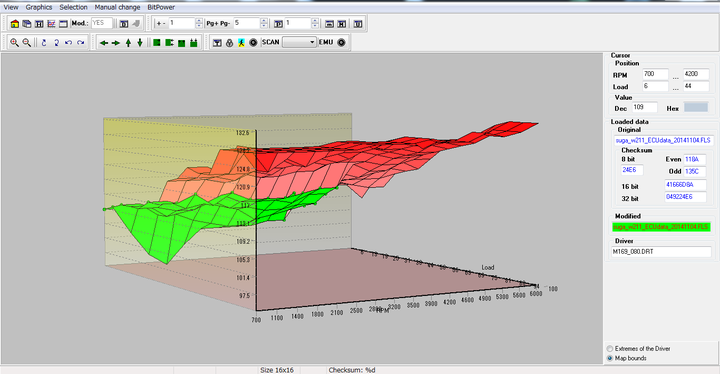Viewport: 720px width, 374px height.
Task: Open the Graphics menu
Action: [x=39, y=7]
